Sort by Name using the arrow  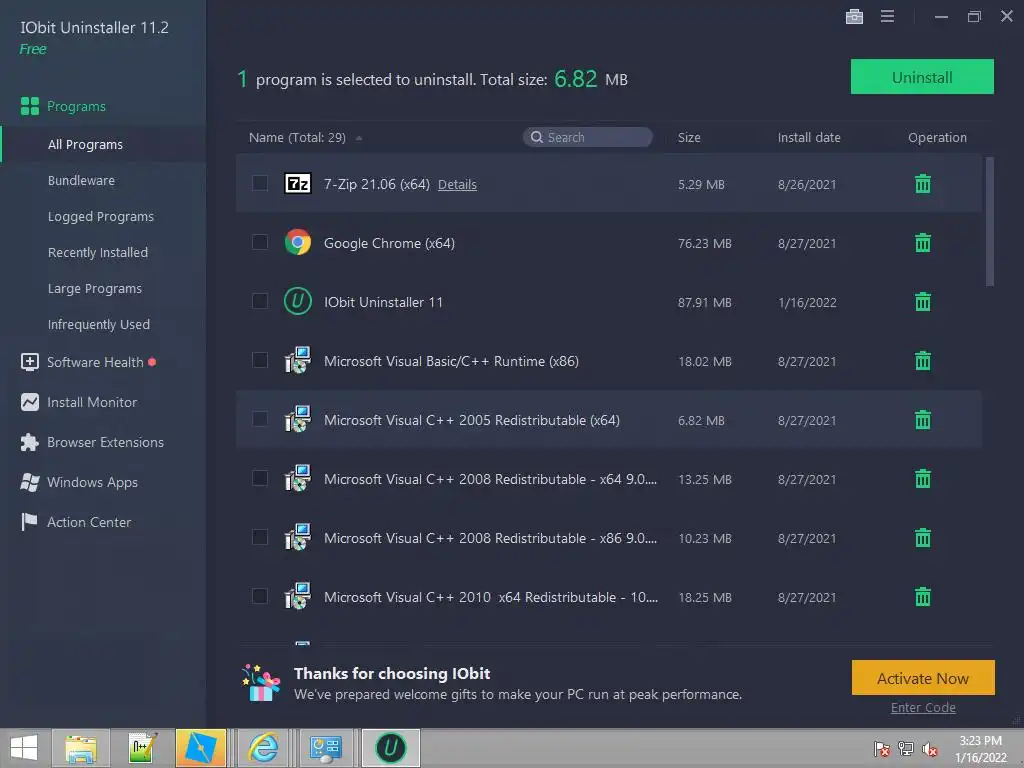pyautogui.click(x=359, y=138)
